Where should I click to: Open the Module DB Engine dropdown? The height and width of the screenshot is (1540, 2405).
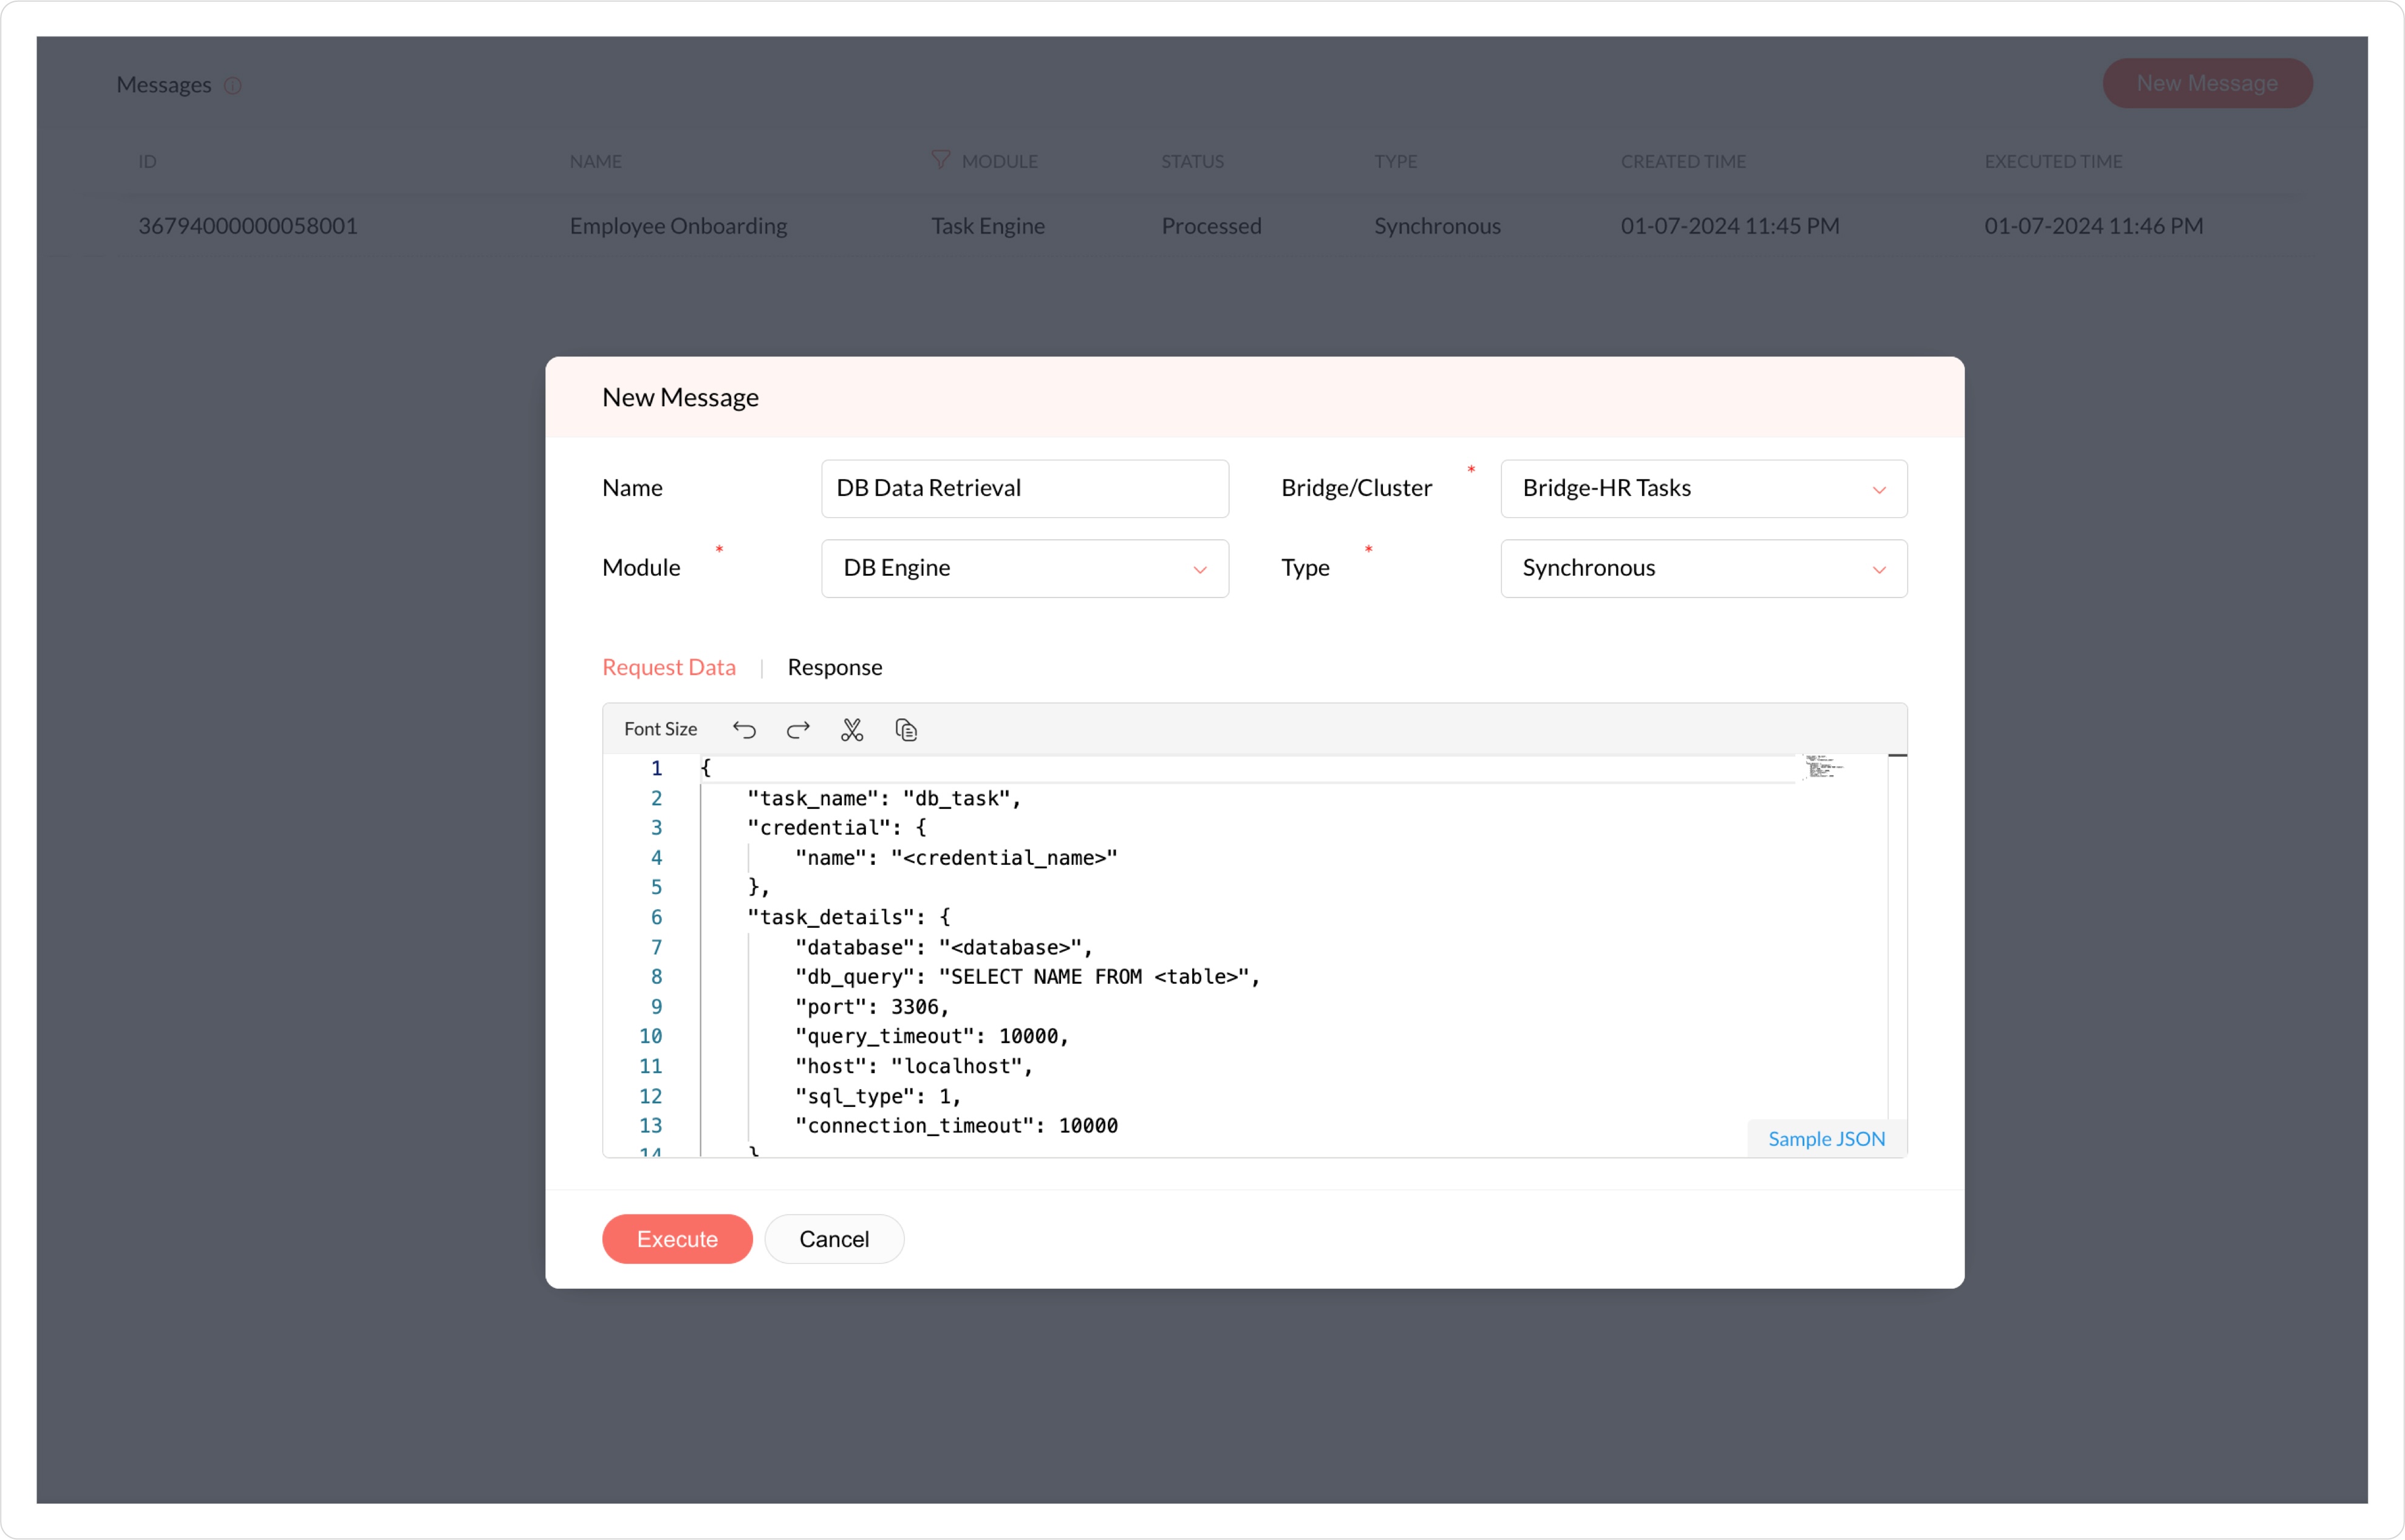1024,568
